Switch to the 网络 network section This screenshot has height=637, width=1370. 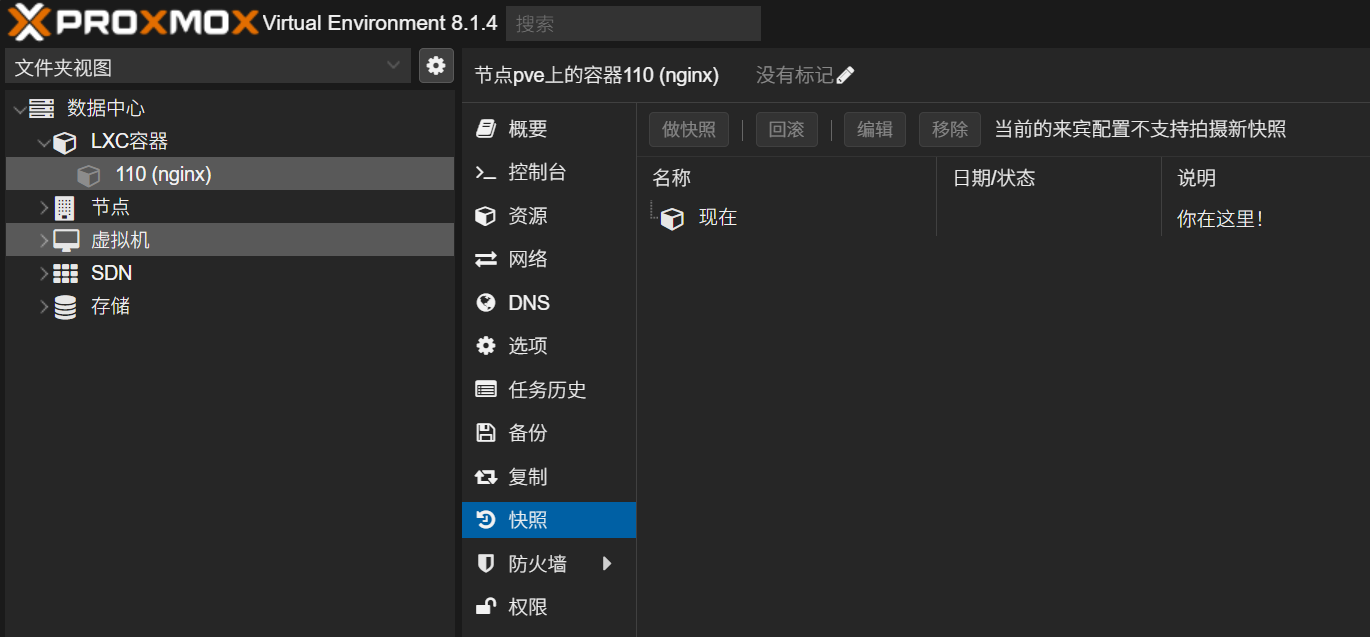[527, 259]
